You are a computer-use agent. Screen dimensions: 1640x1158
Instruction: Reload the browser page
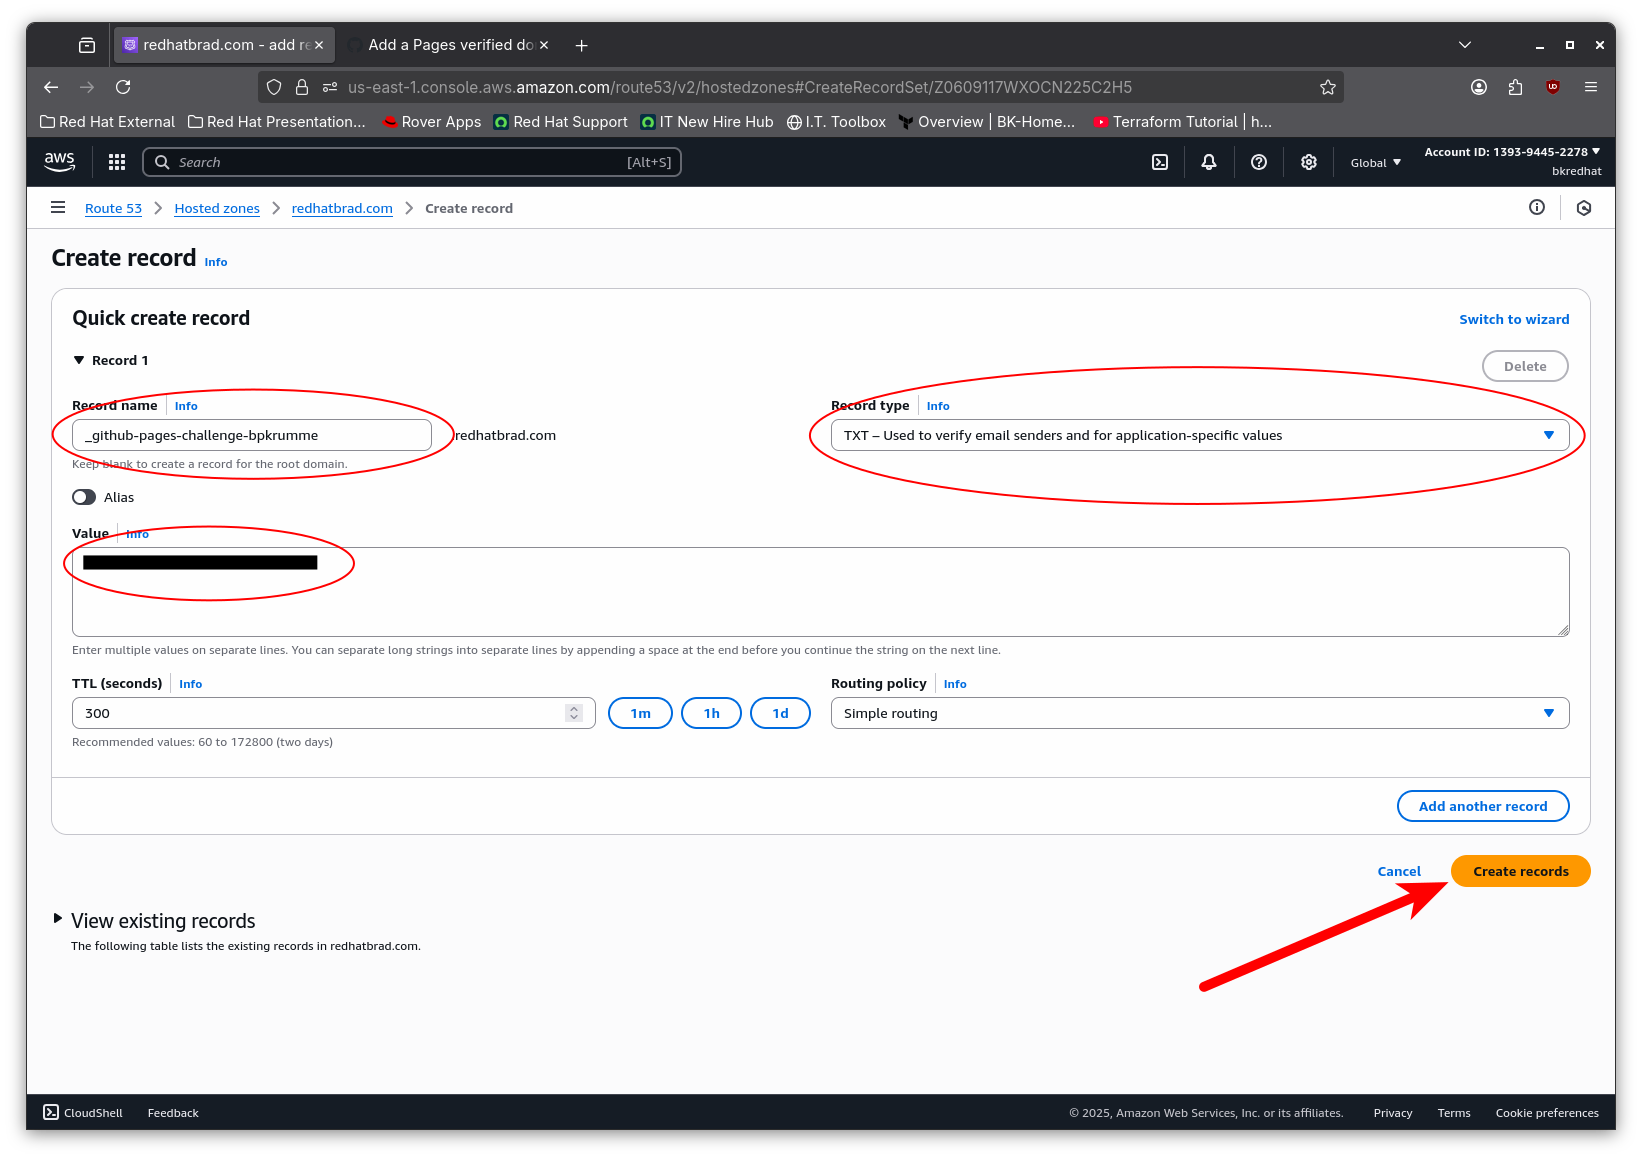(123, 87)
